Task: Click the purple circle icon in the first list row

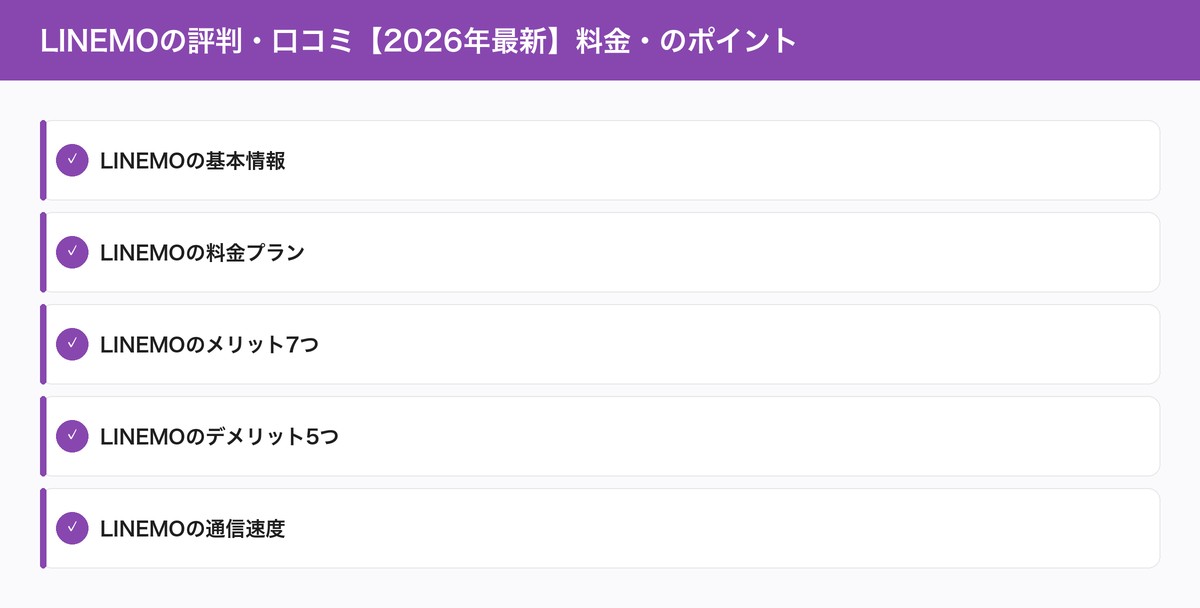Action: [x=71, y=160]
